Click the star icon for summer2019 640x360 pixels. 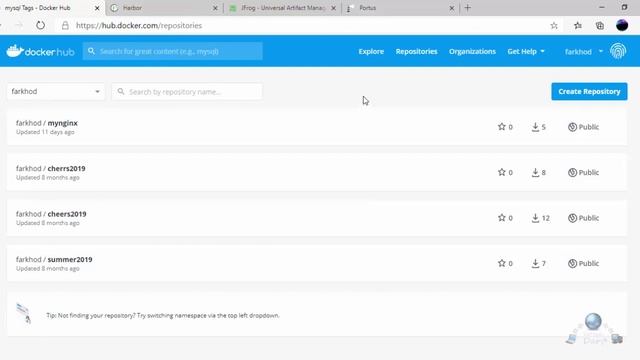pyautogui.click(x=502, y=263)
